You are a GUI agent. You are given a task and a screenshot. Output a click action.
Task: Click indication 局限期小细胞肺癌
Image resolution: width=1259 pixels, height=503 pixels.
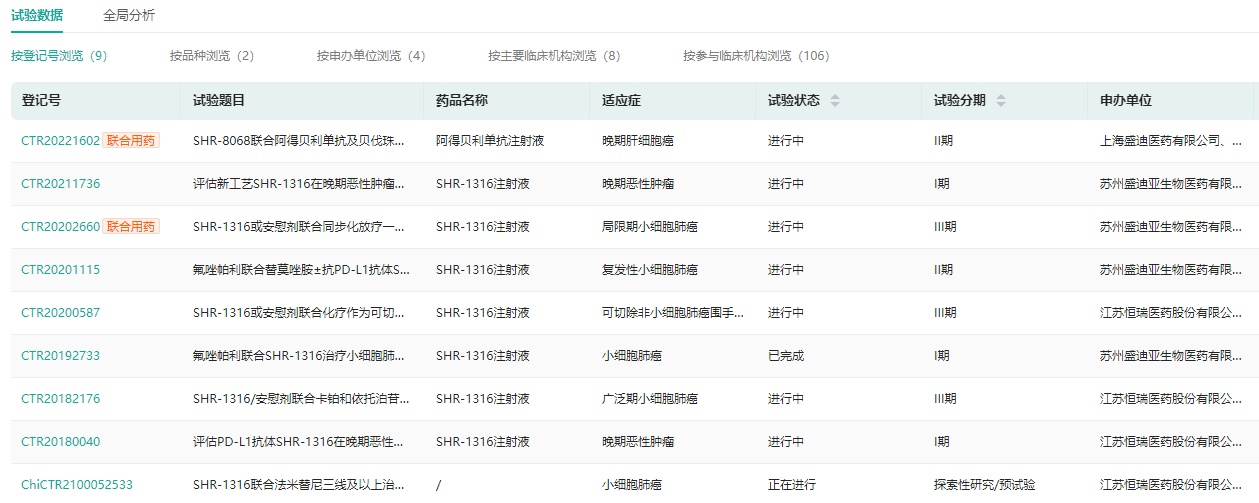[x=650, y=227]
